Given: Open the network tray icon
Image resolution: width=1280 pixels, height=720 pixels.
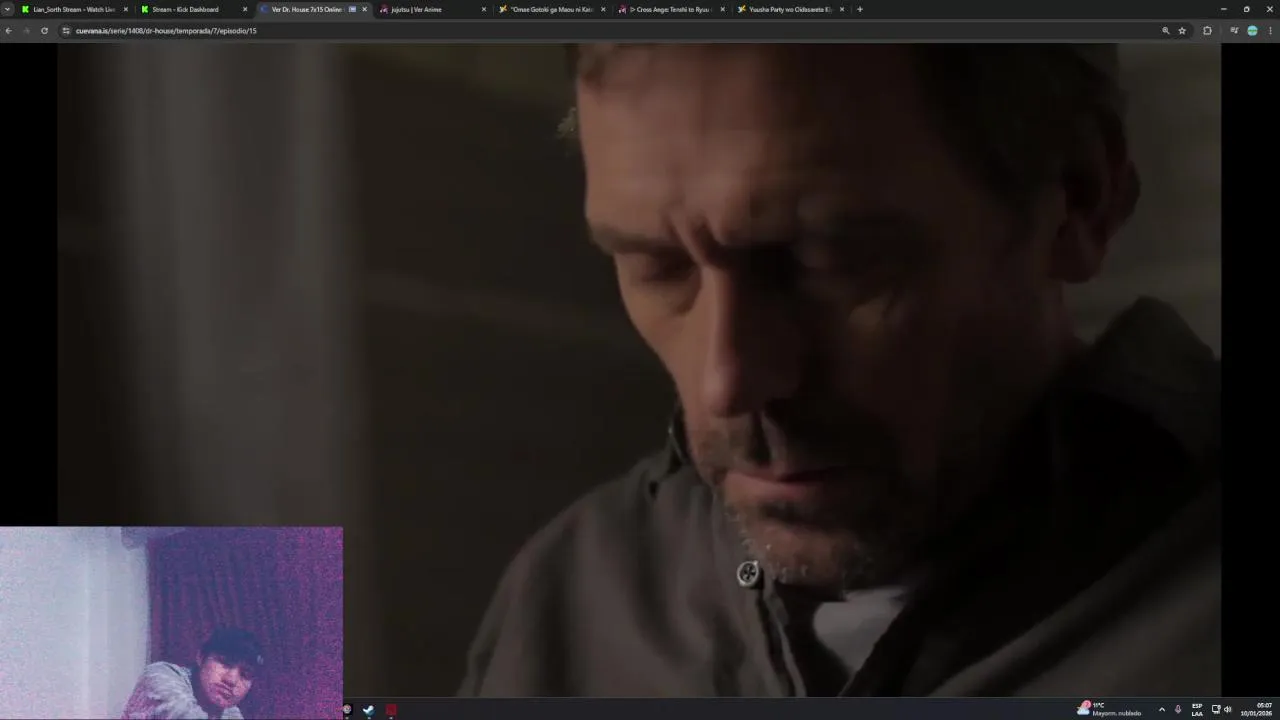Looking at the screenshot, I should [x=1216, y=710].
